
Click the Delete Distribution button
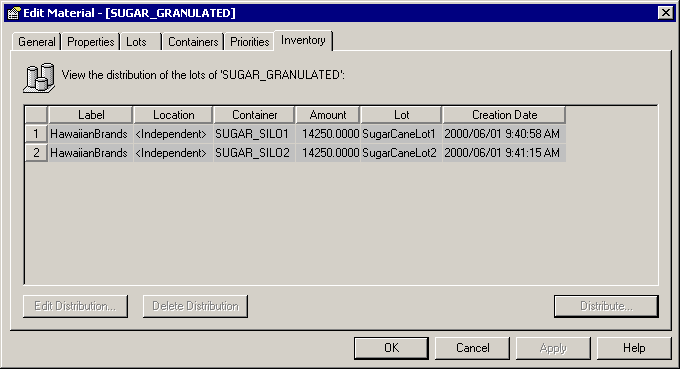point(195,306)
